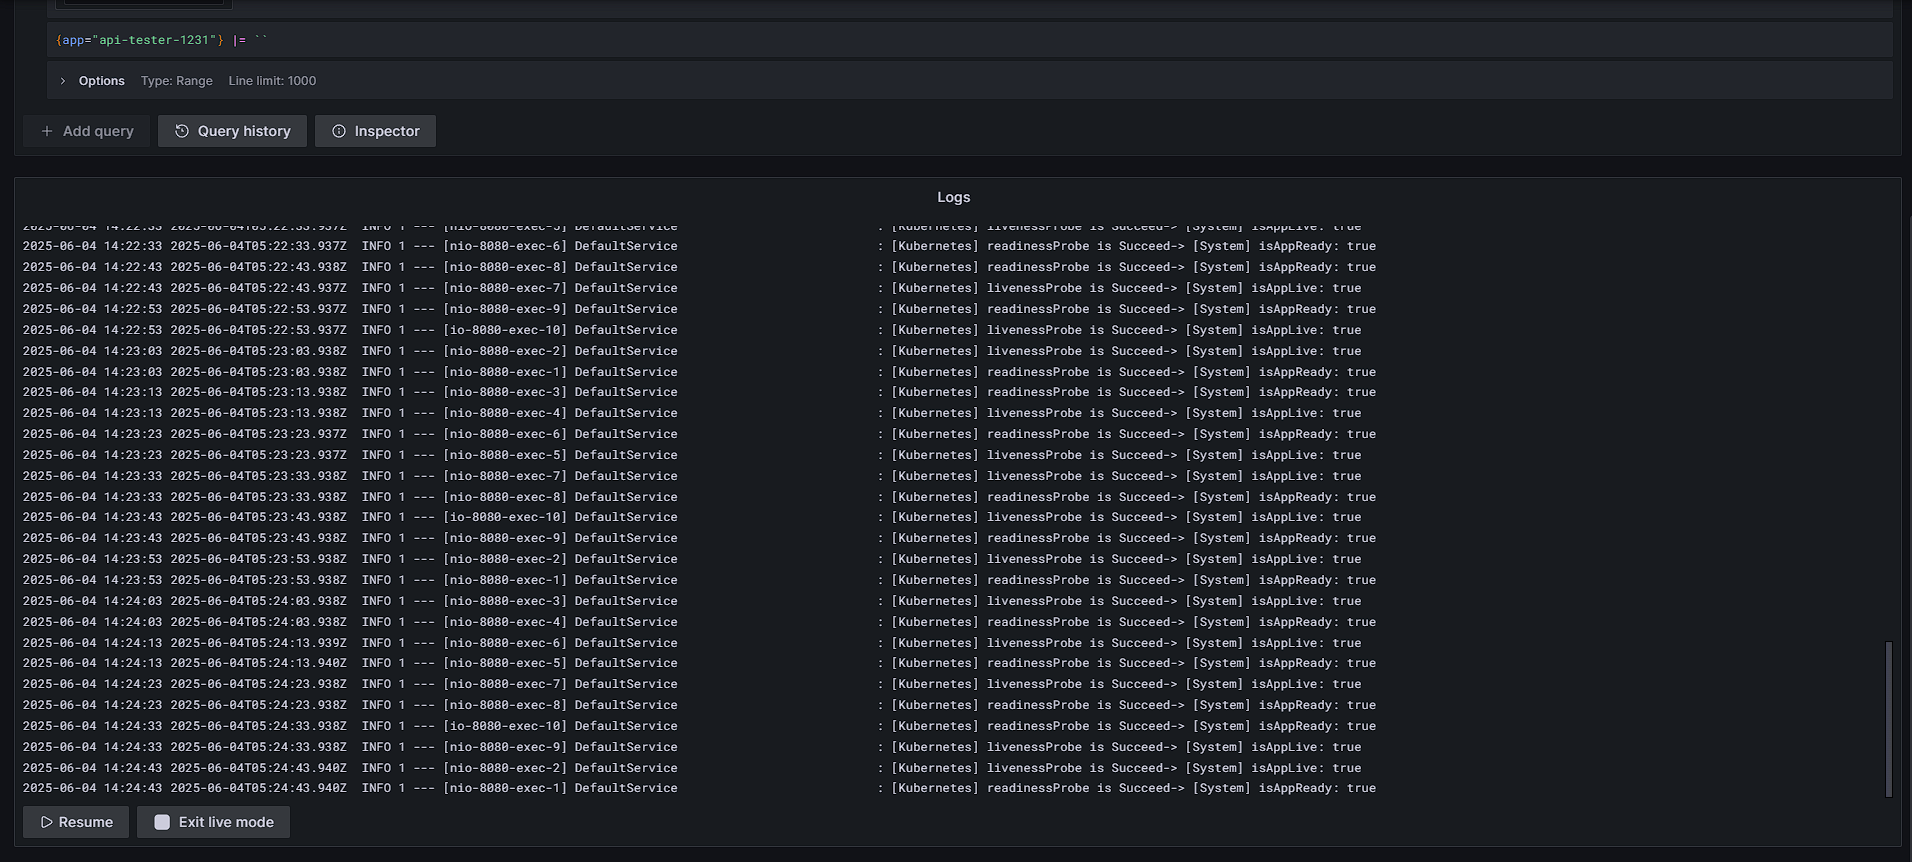Select the 14:24:03 nio-8080-exec-3 livenessProbe line
The image size is (1912, 862).
700,601
